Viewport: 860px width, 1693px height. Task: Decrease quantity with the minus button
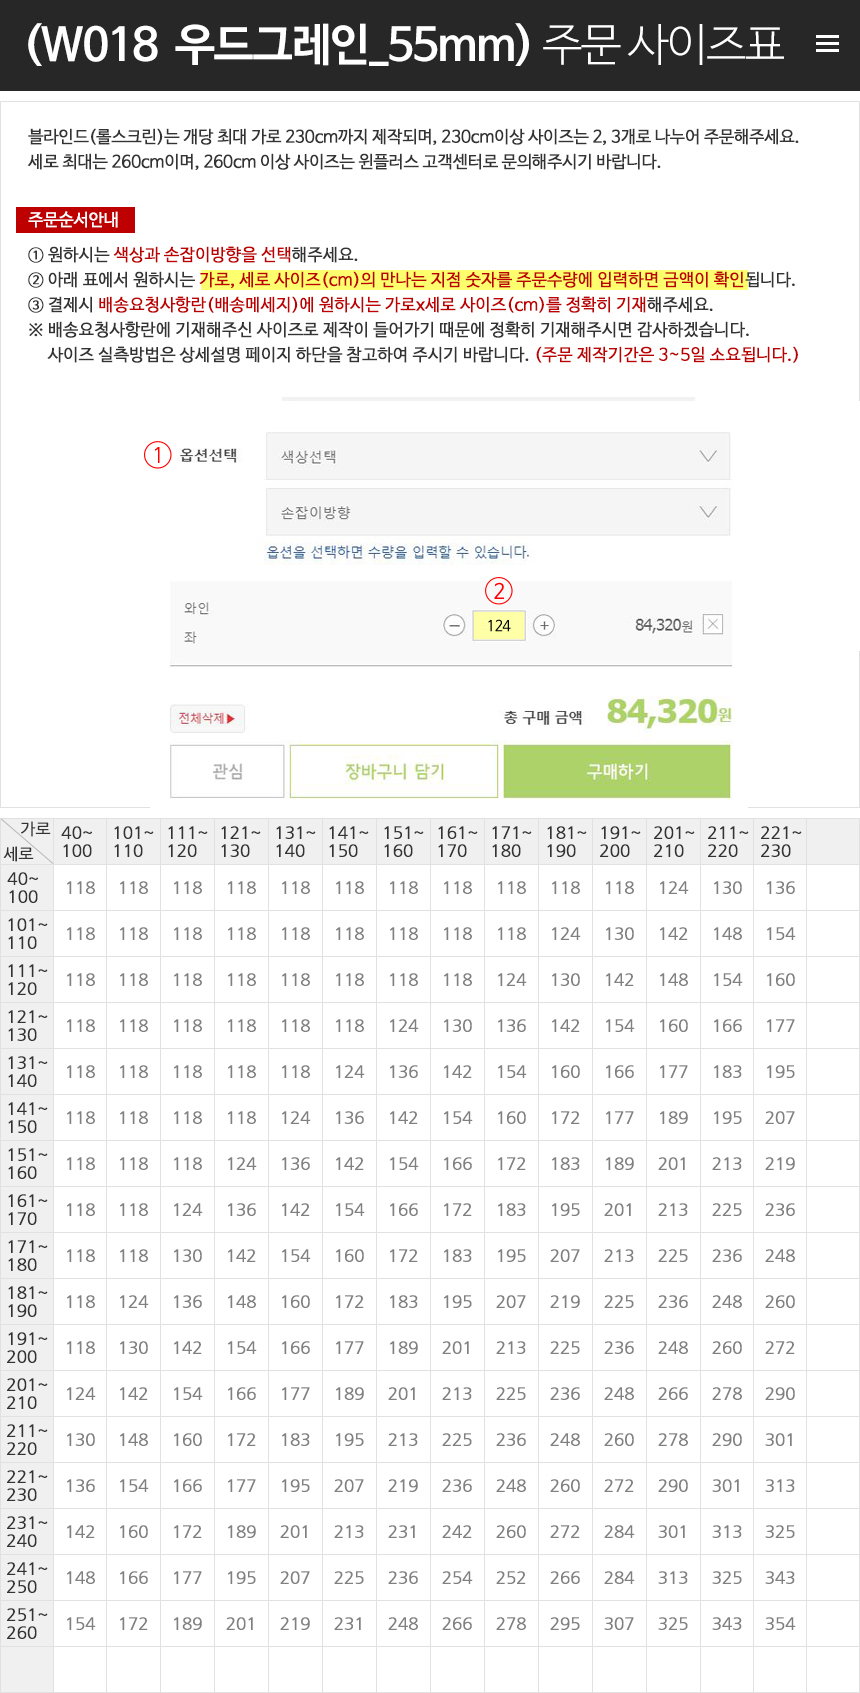[x=454, y=626]
